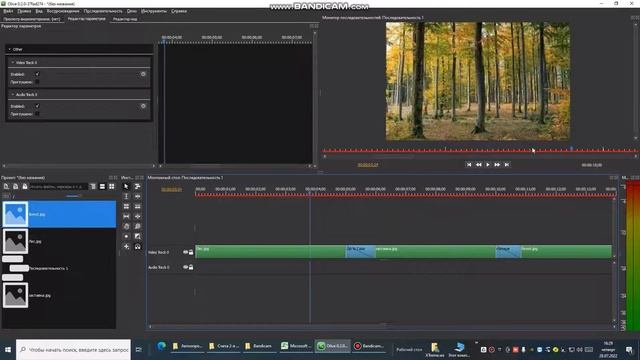Uncheck Enabled under Video Track 0
The image size is (640, 360).
point(37,74)
